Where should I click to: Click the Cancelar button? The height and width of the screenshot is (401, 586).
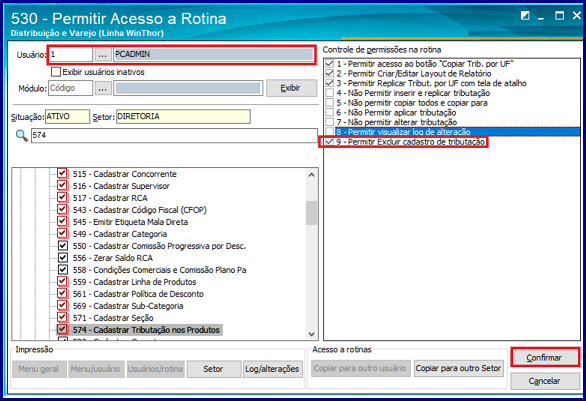tap(544, 381)
